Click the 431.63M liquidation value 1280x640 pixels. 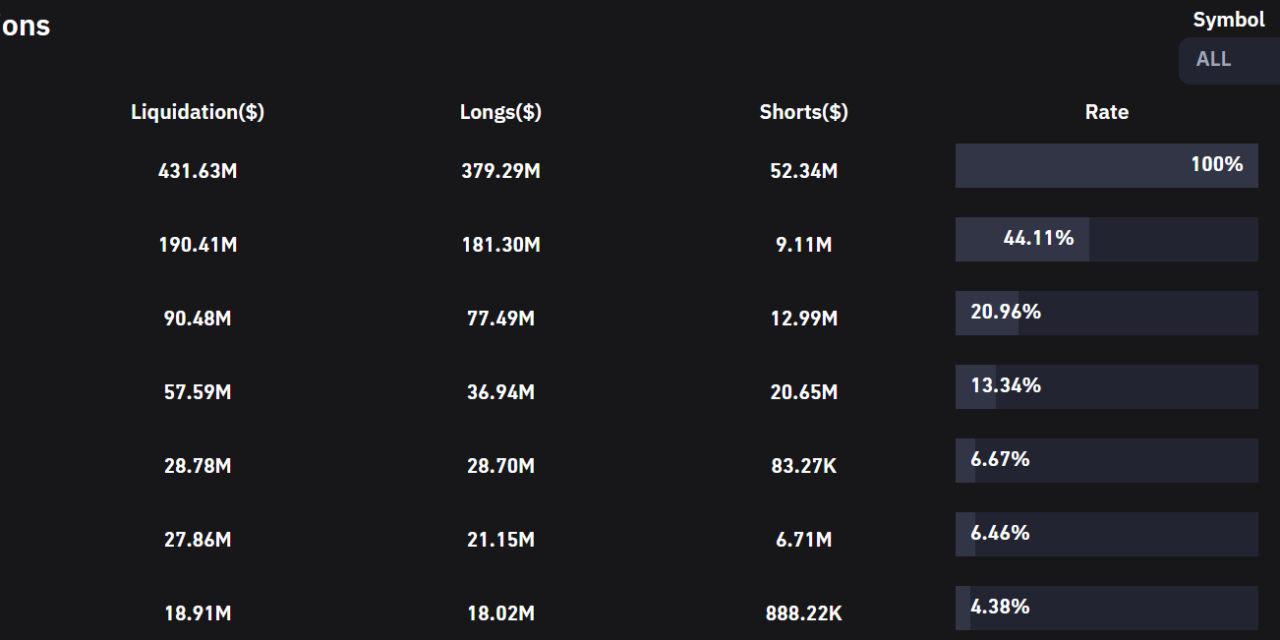197,171
